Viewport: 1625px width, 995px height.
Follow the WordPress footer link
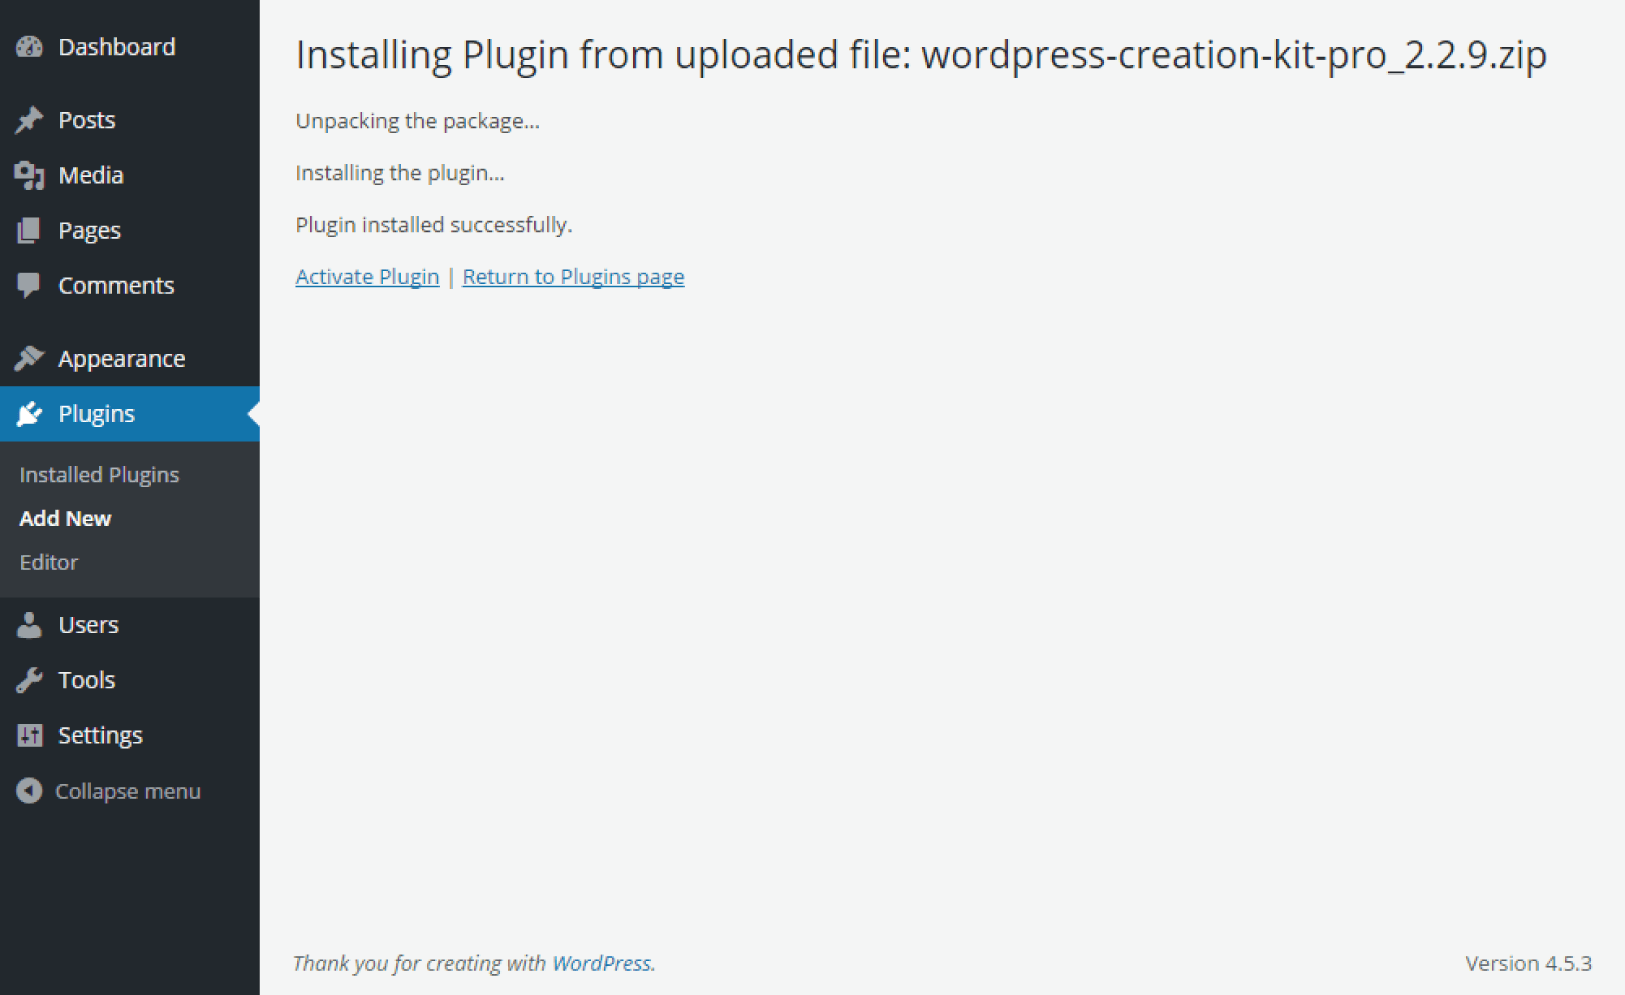602,963
